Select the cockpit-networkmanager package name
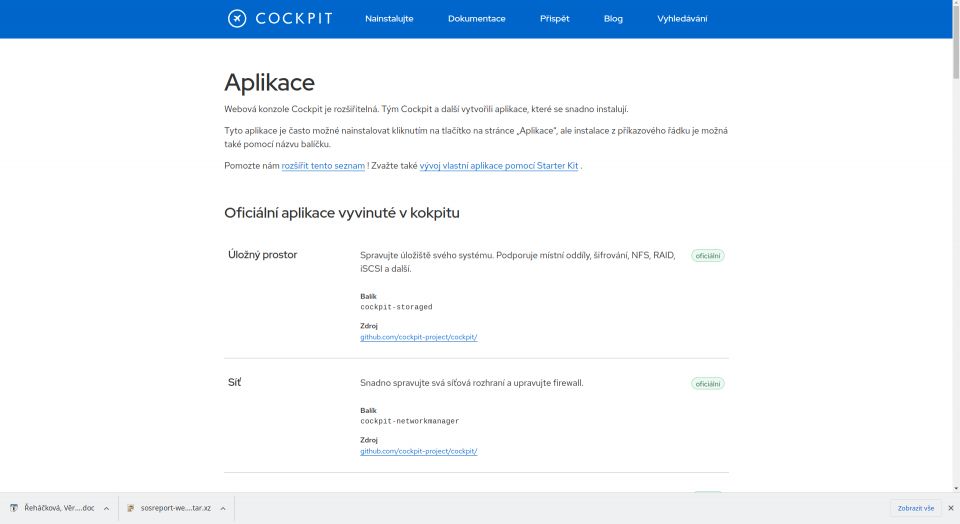Screen dimensions: 960x524 pos(410,421)
